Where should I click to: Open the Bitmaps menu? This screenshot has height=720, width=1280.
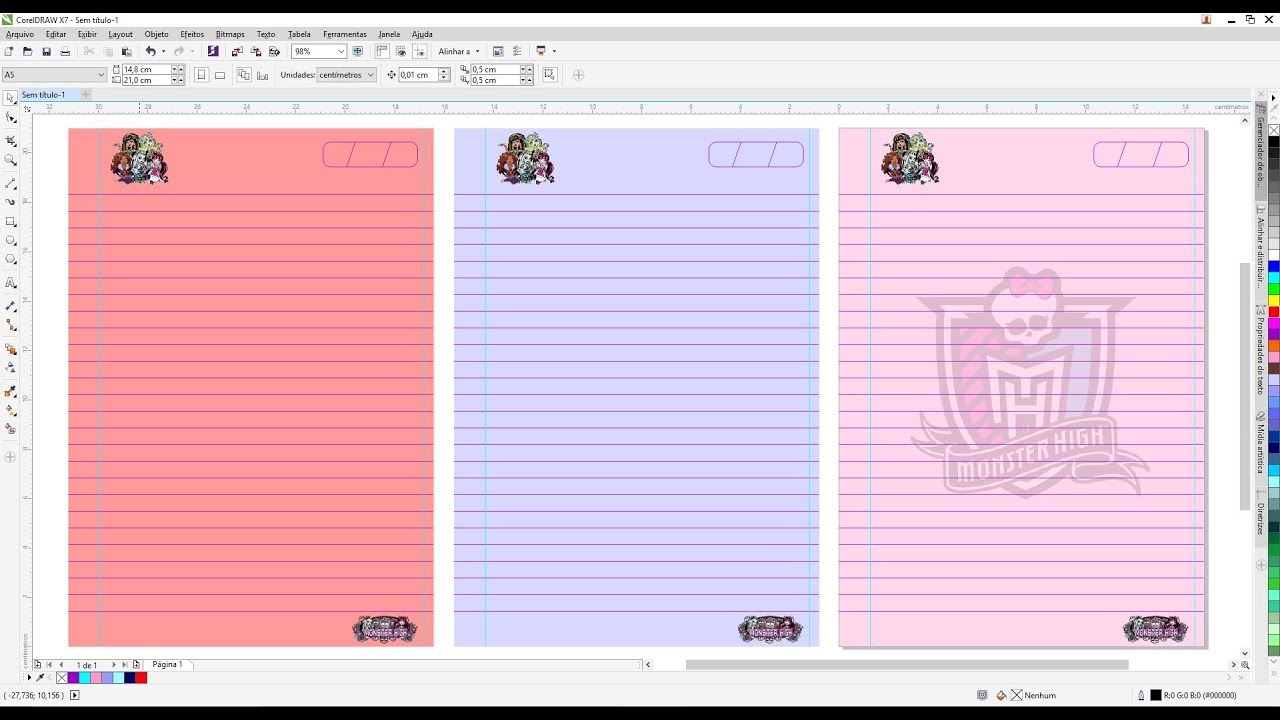tap(230, 34)
